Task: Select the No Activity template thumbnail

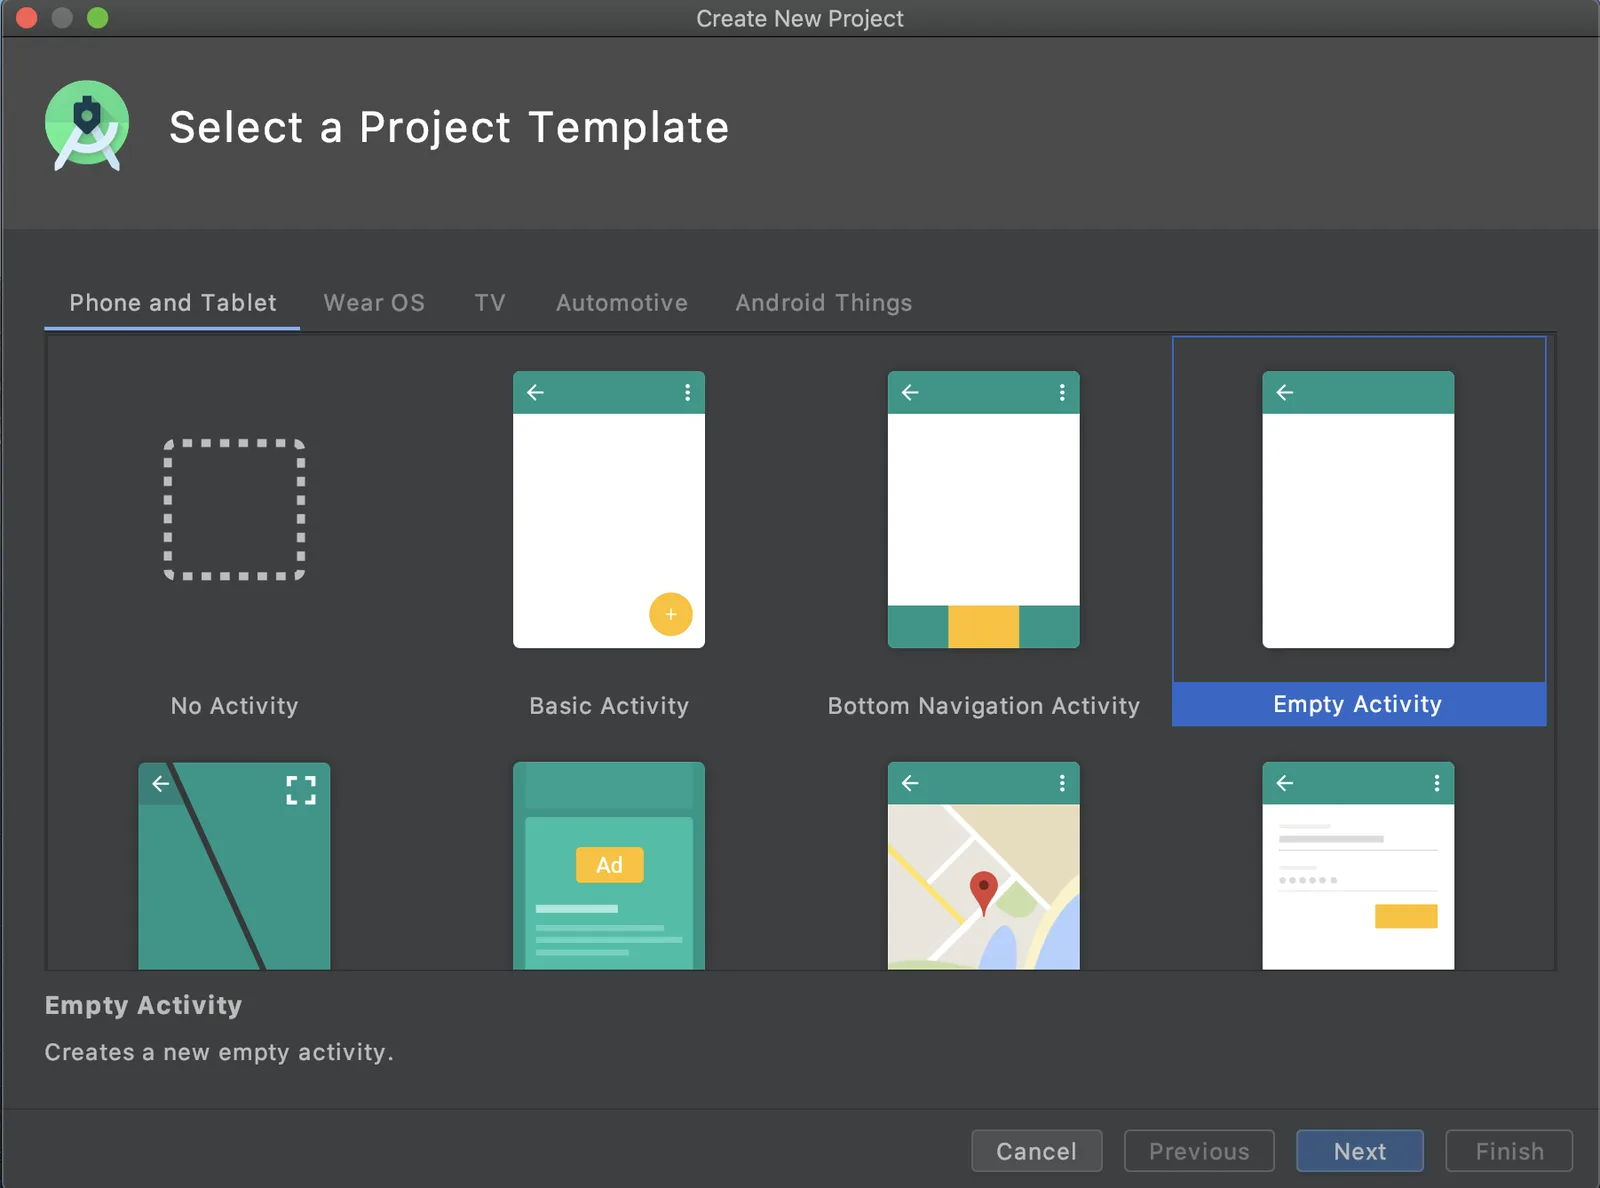Action: [234, 510]
